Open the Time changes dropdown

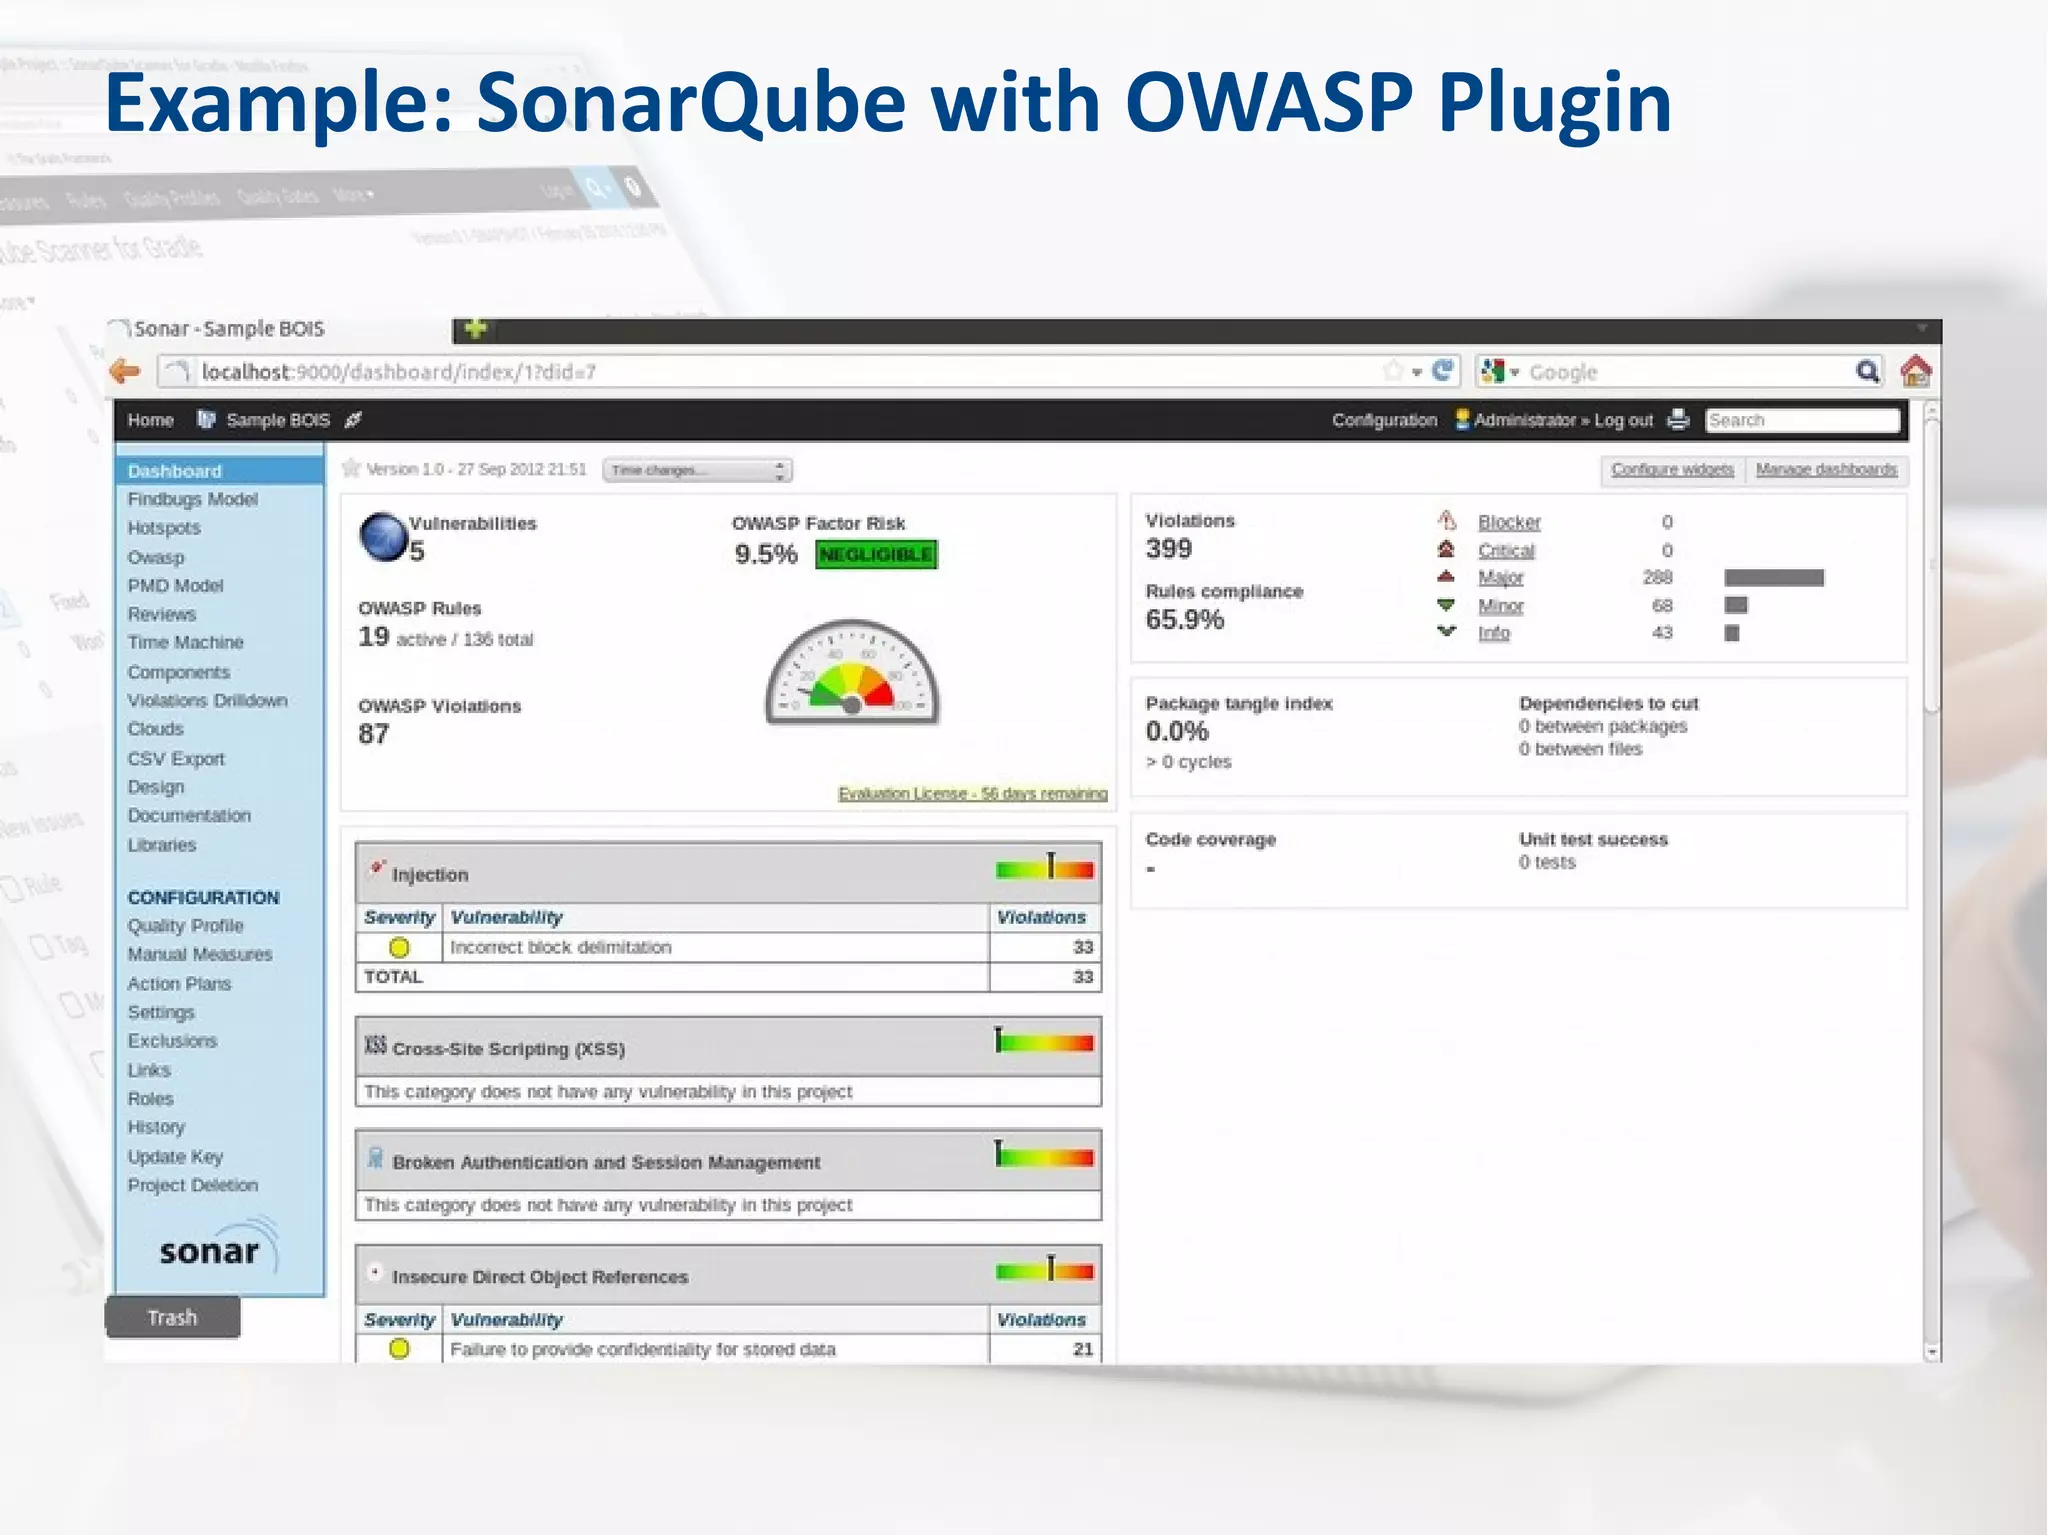(x=697, y=470)
